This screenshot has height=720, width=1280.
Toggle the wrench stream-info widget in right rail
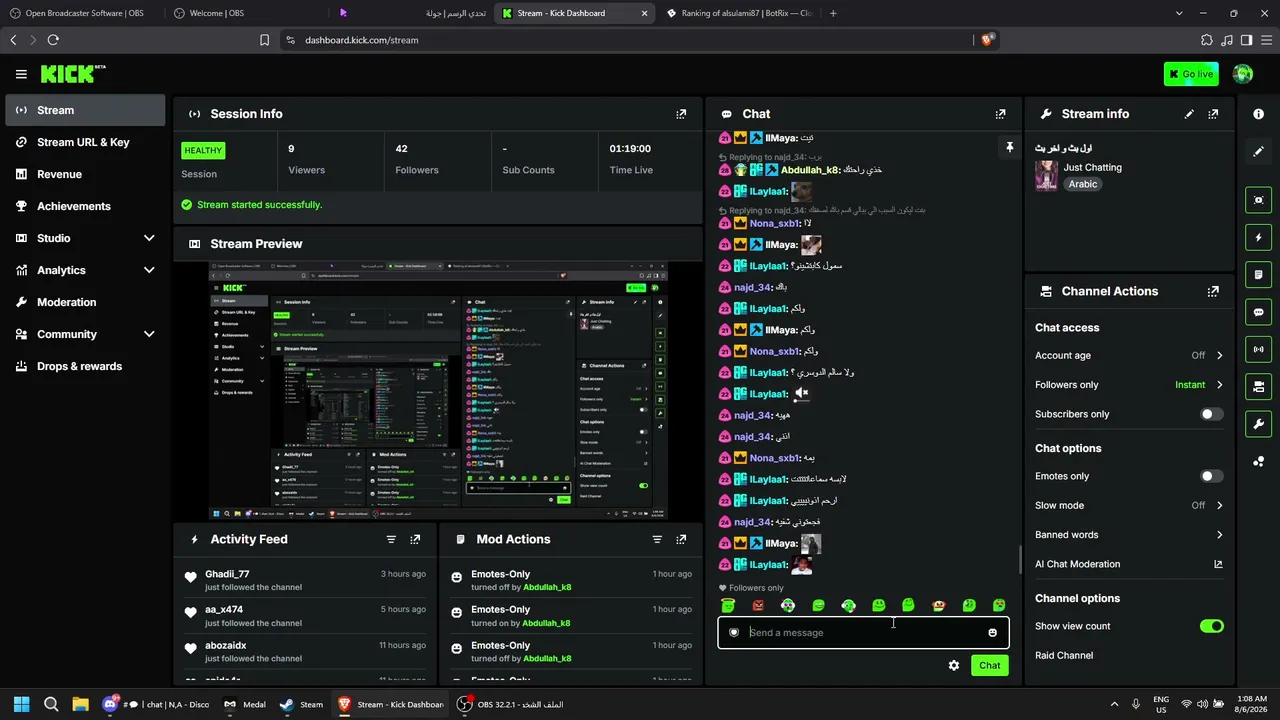(1258, 423)
